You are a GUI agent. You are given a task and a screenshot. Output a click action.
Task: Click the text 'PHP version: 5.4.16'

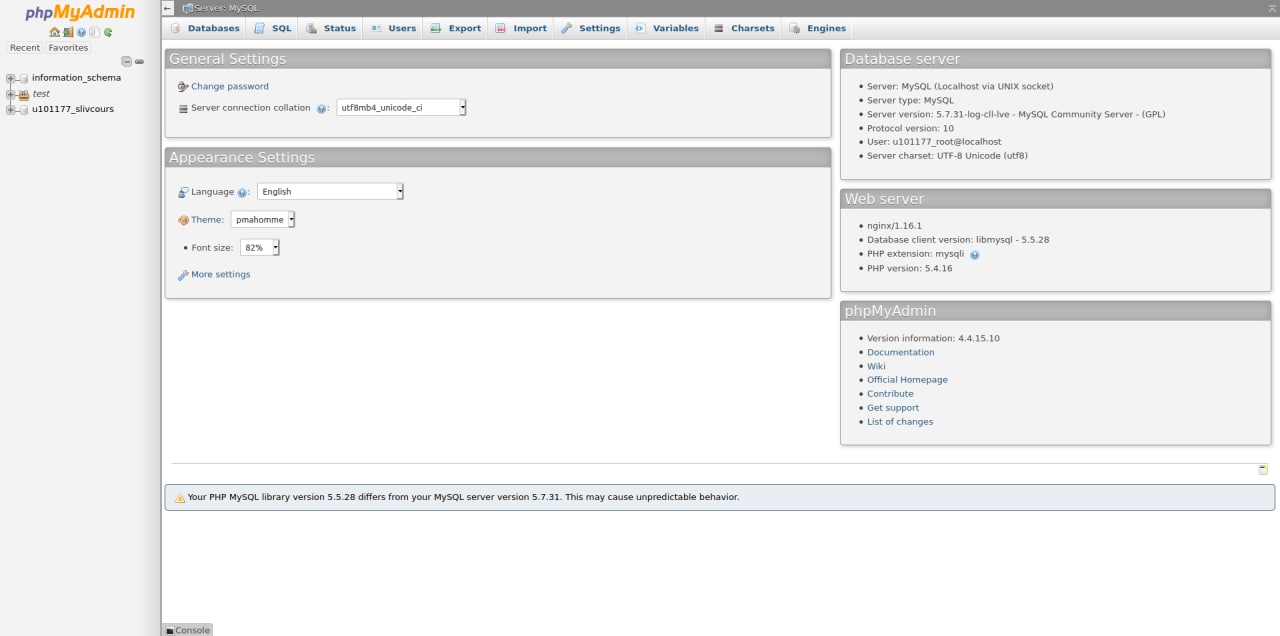[x=909, y=268]
